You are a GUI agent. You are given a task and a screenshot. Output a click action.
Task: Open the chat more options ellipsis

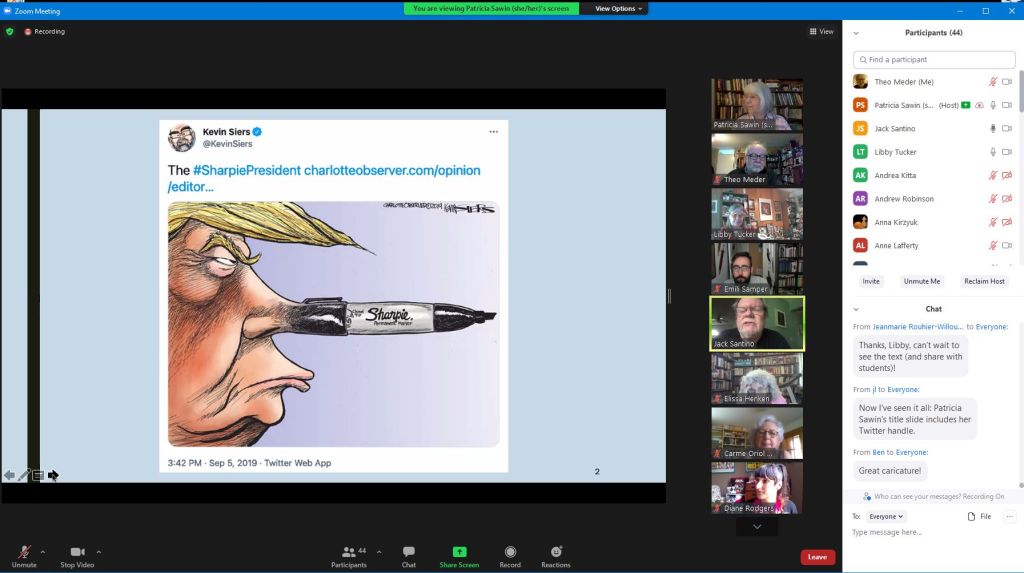click(1009, 516)
